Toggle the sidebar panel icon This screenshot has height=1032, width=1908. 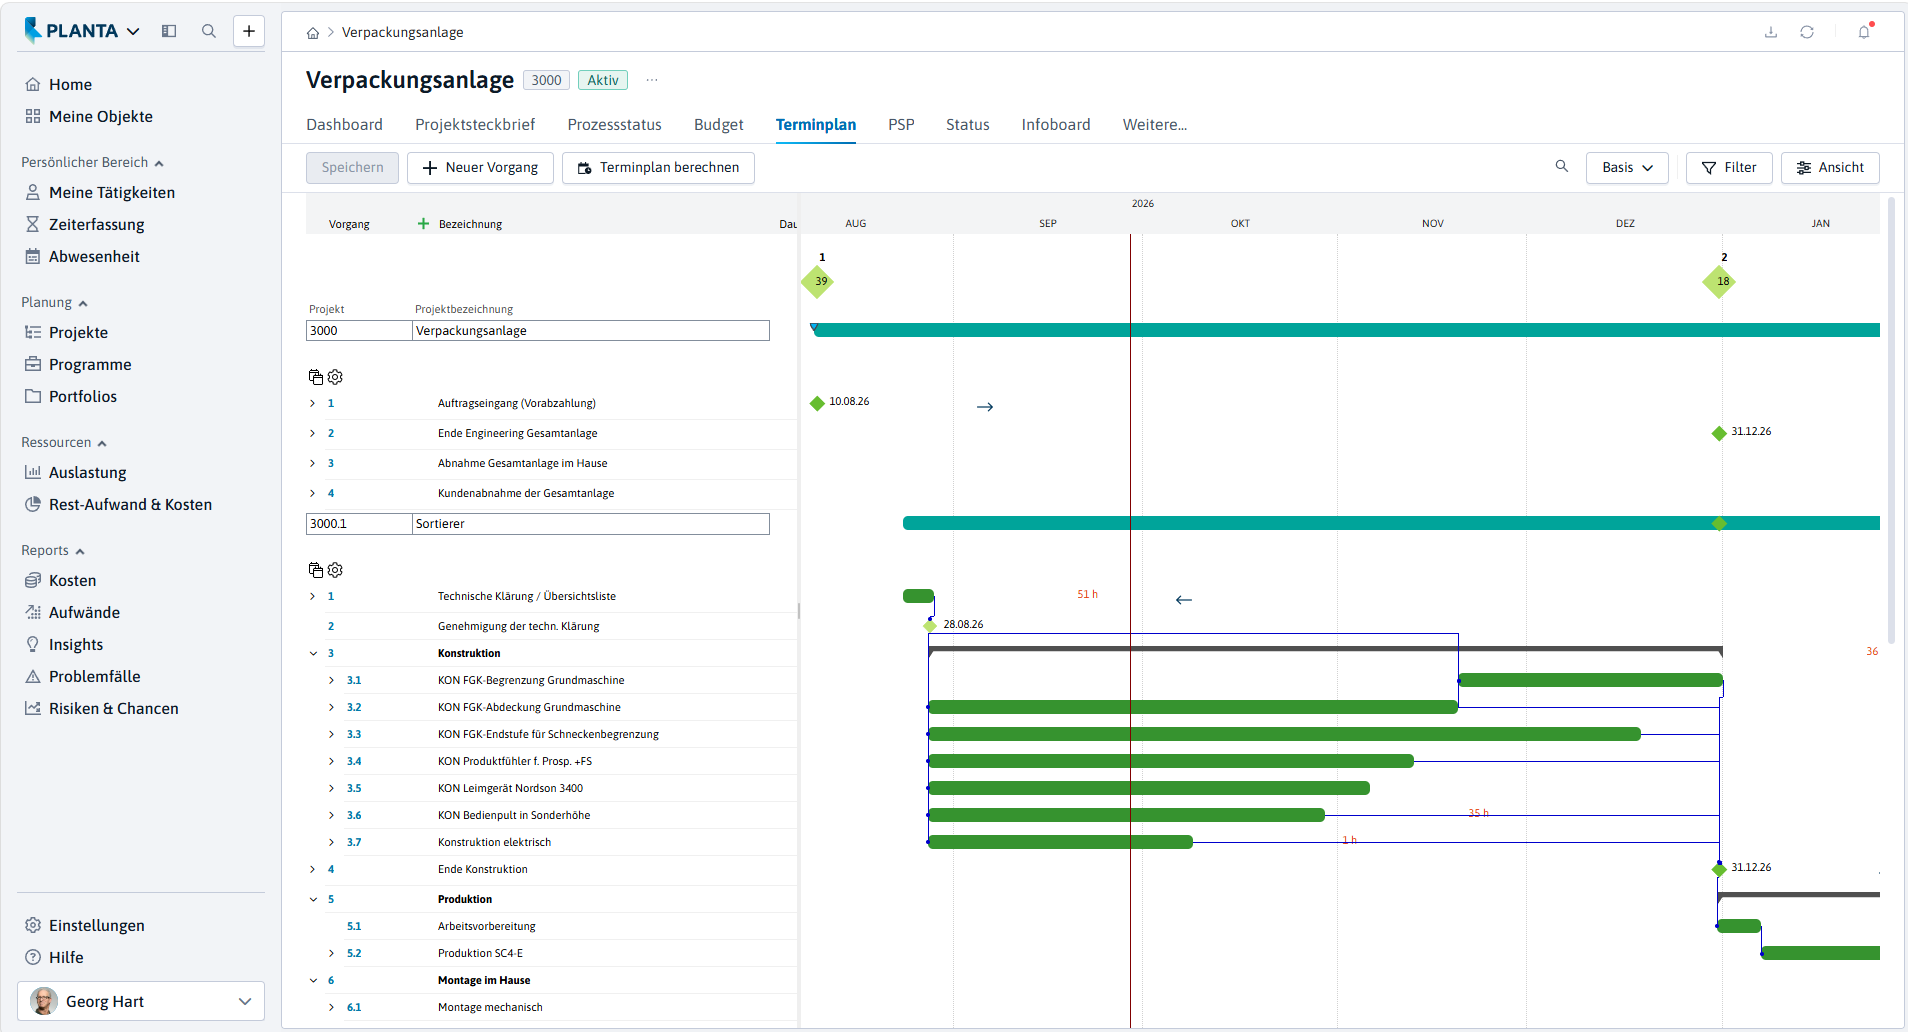169,31
